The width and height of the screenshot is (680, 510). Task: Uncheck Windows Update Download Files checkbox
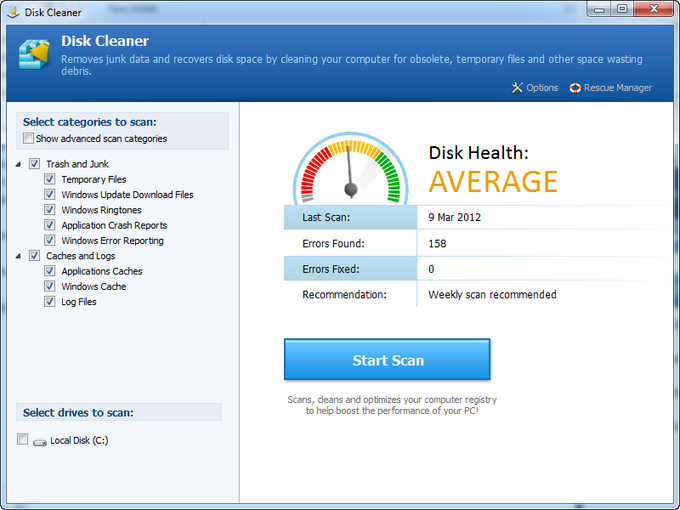[x=50, y=195]
